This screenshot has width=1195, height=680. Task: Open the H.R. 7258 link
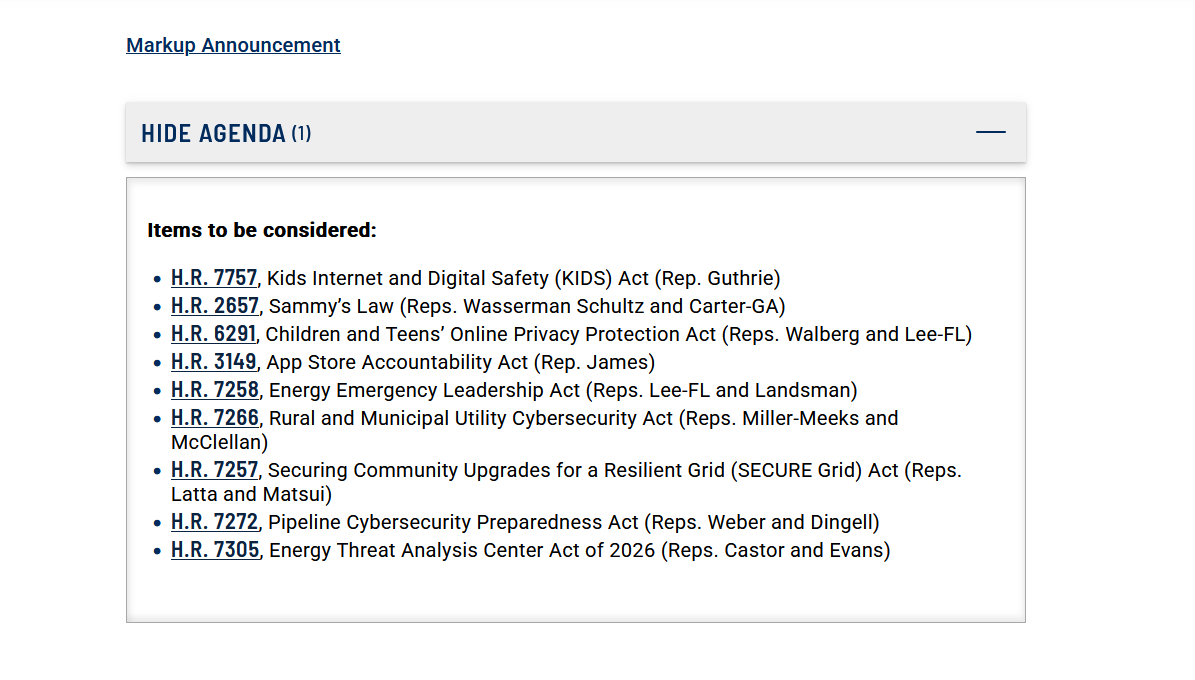215,390
